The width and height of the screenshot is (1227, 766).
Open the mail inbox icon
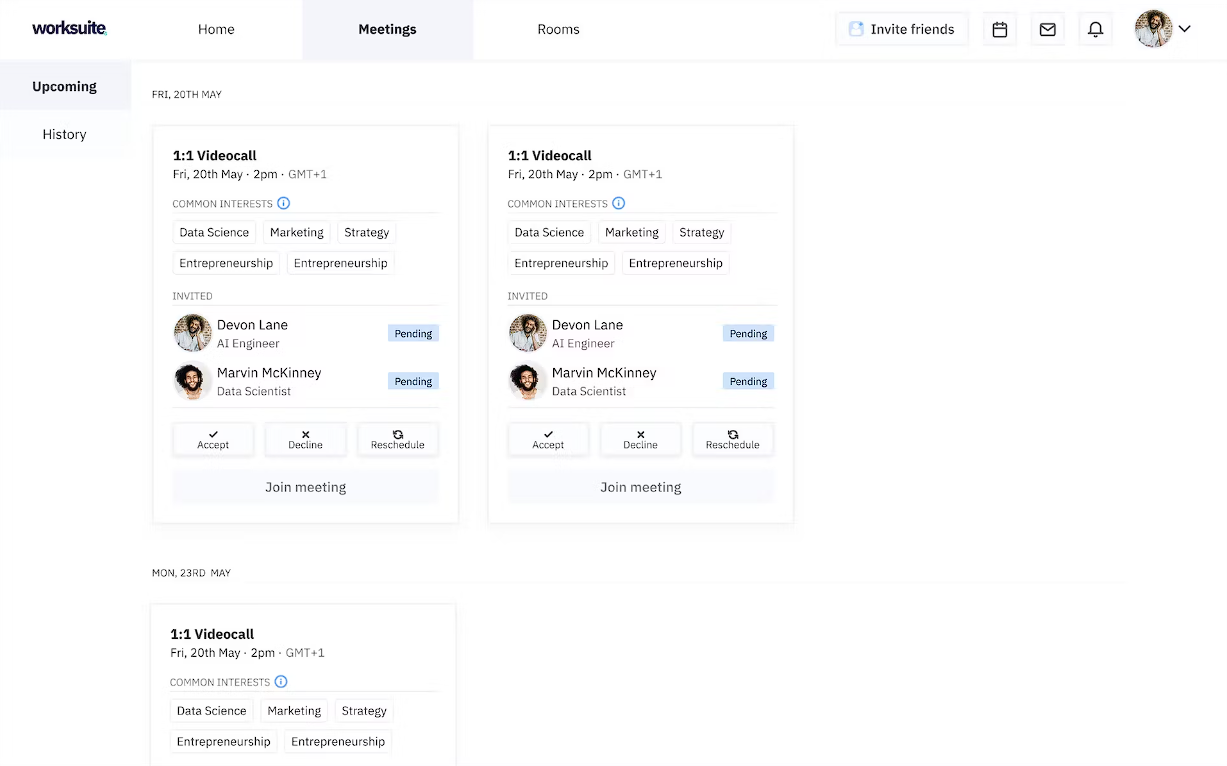[x=1047, y=30]
